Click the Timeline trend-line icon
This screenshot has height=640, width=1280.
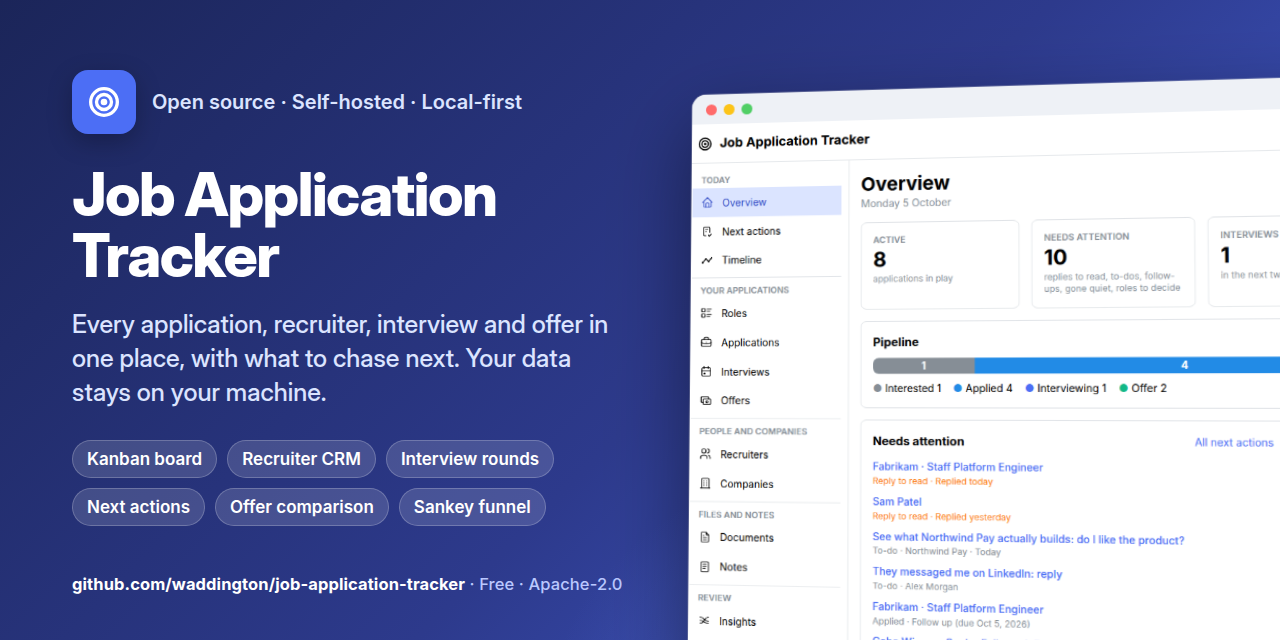point(707,260)
